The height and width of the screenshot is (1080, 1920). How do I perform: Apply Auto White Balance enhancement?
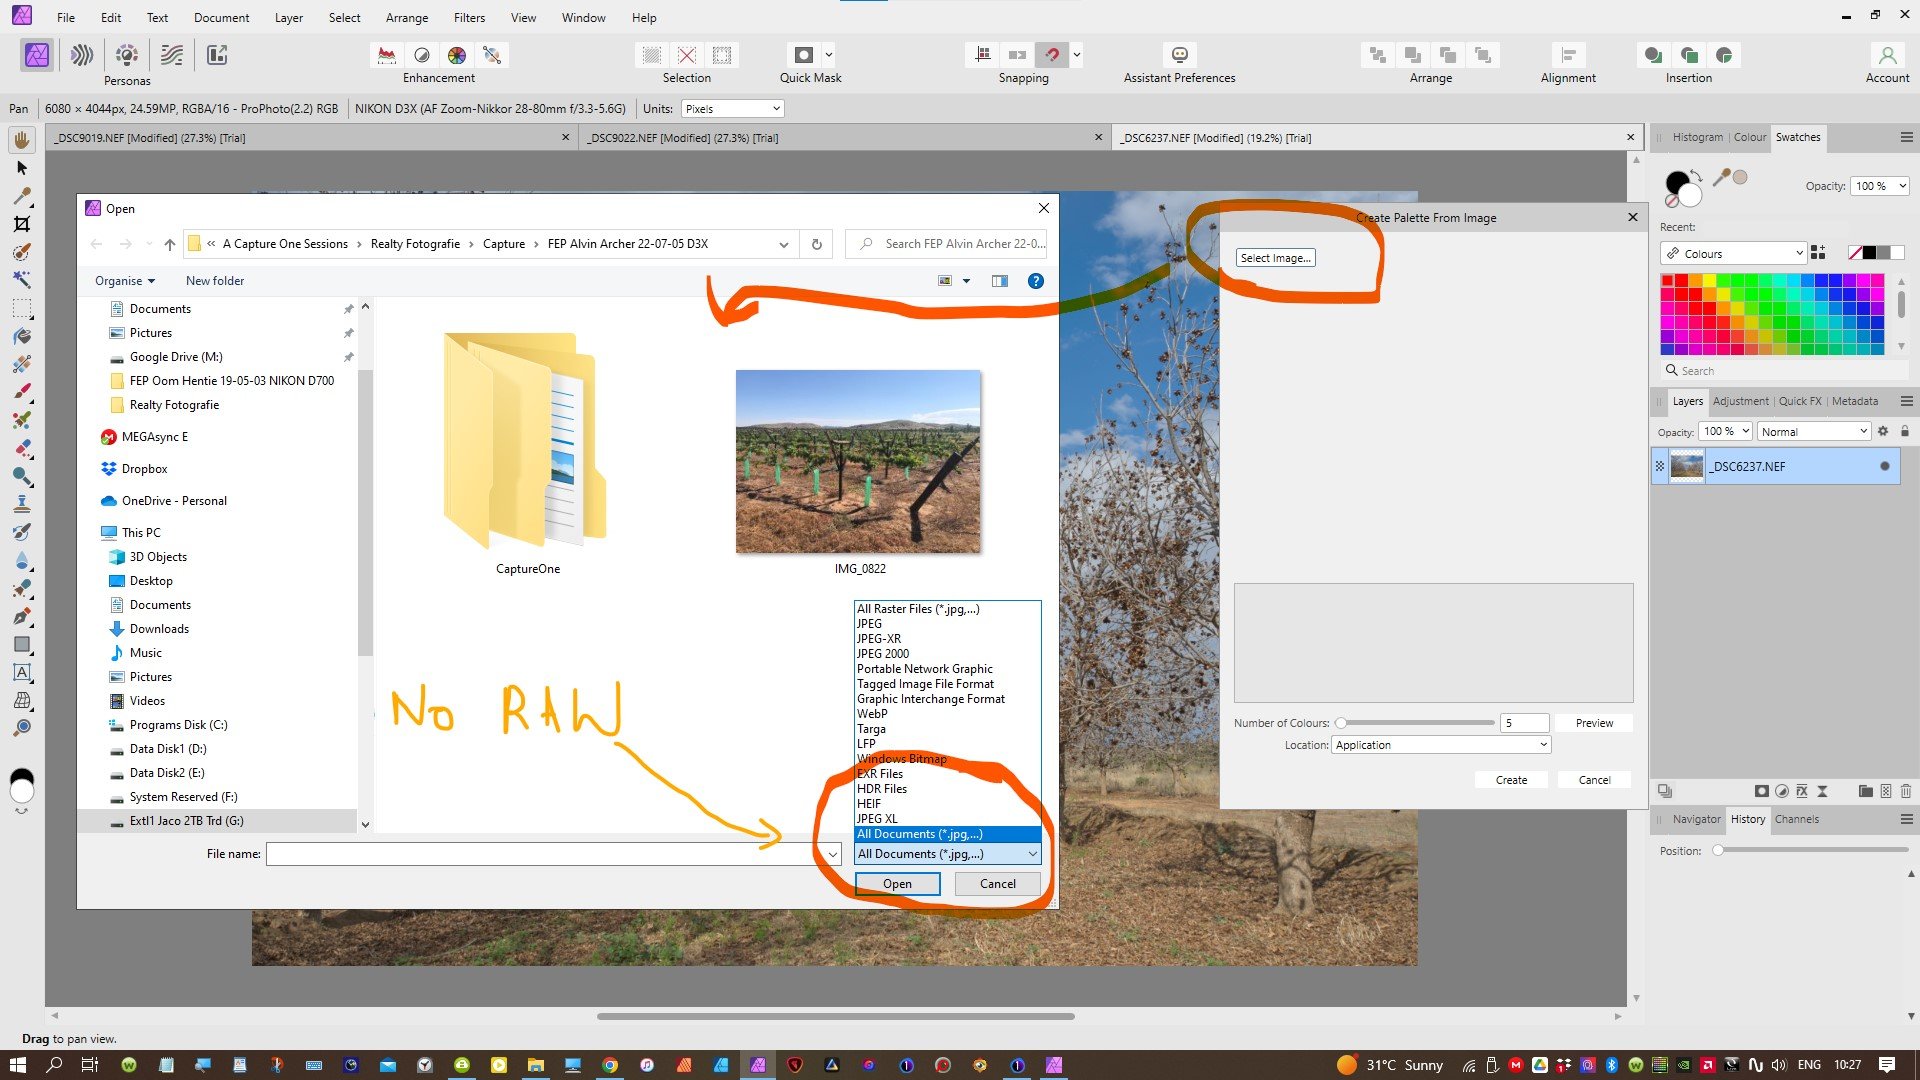pyautogui.click(x=492, y=55)
